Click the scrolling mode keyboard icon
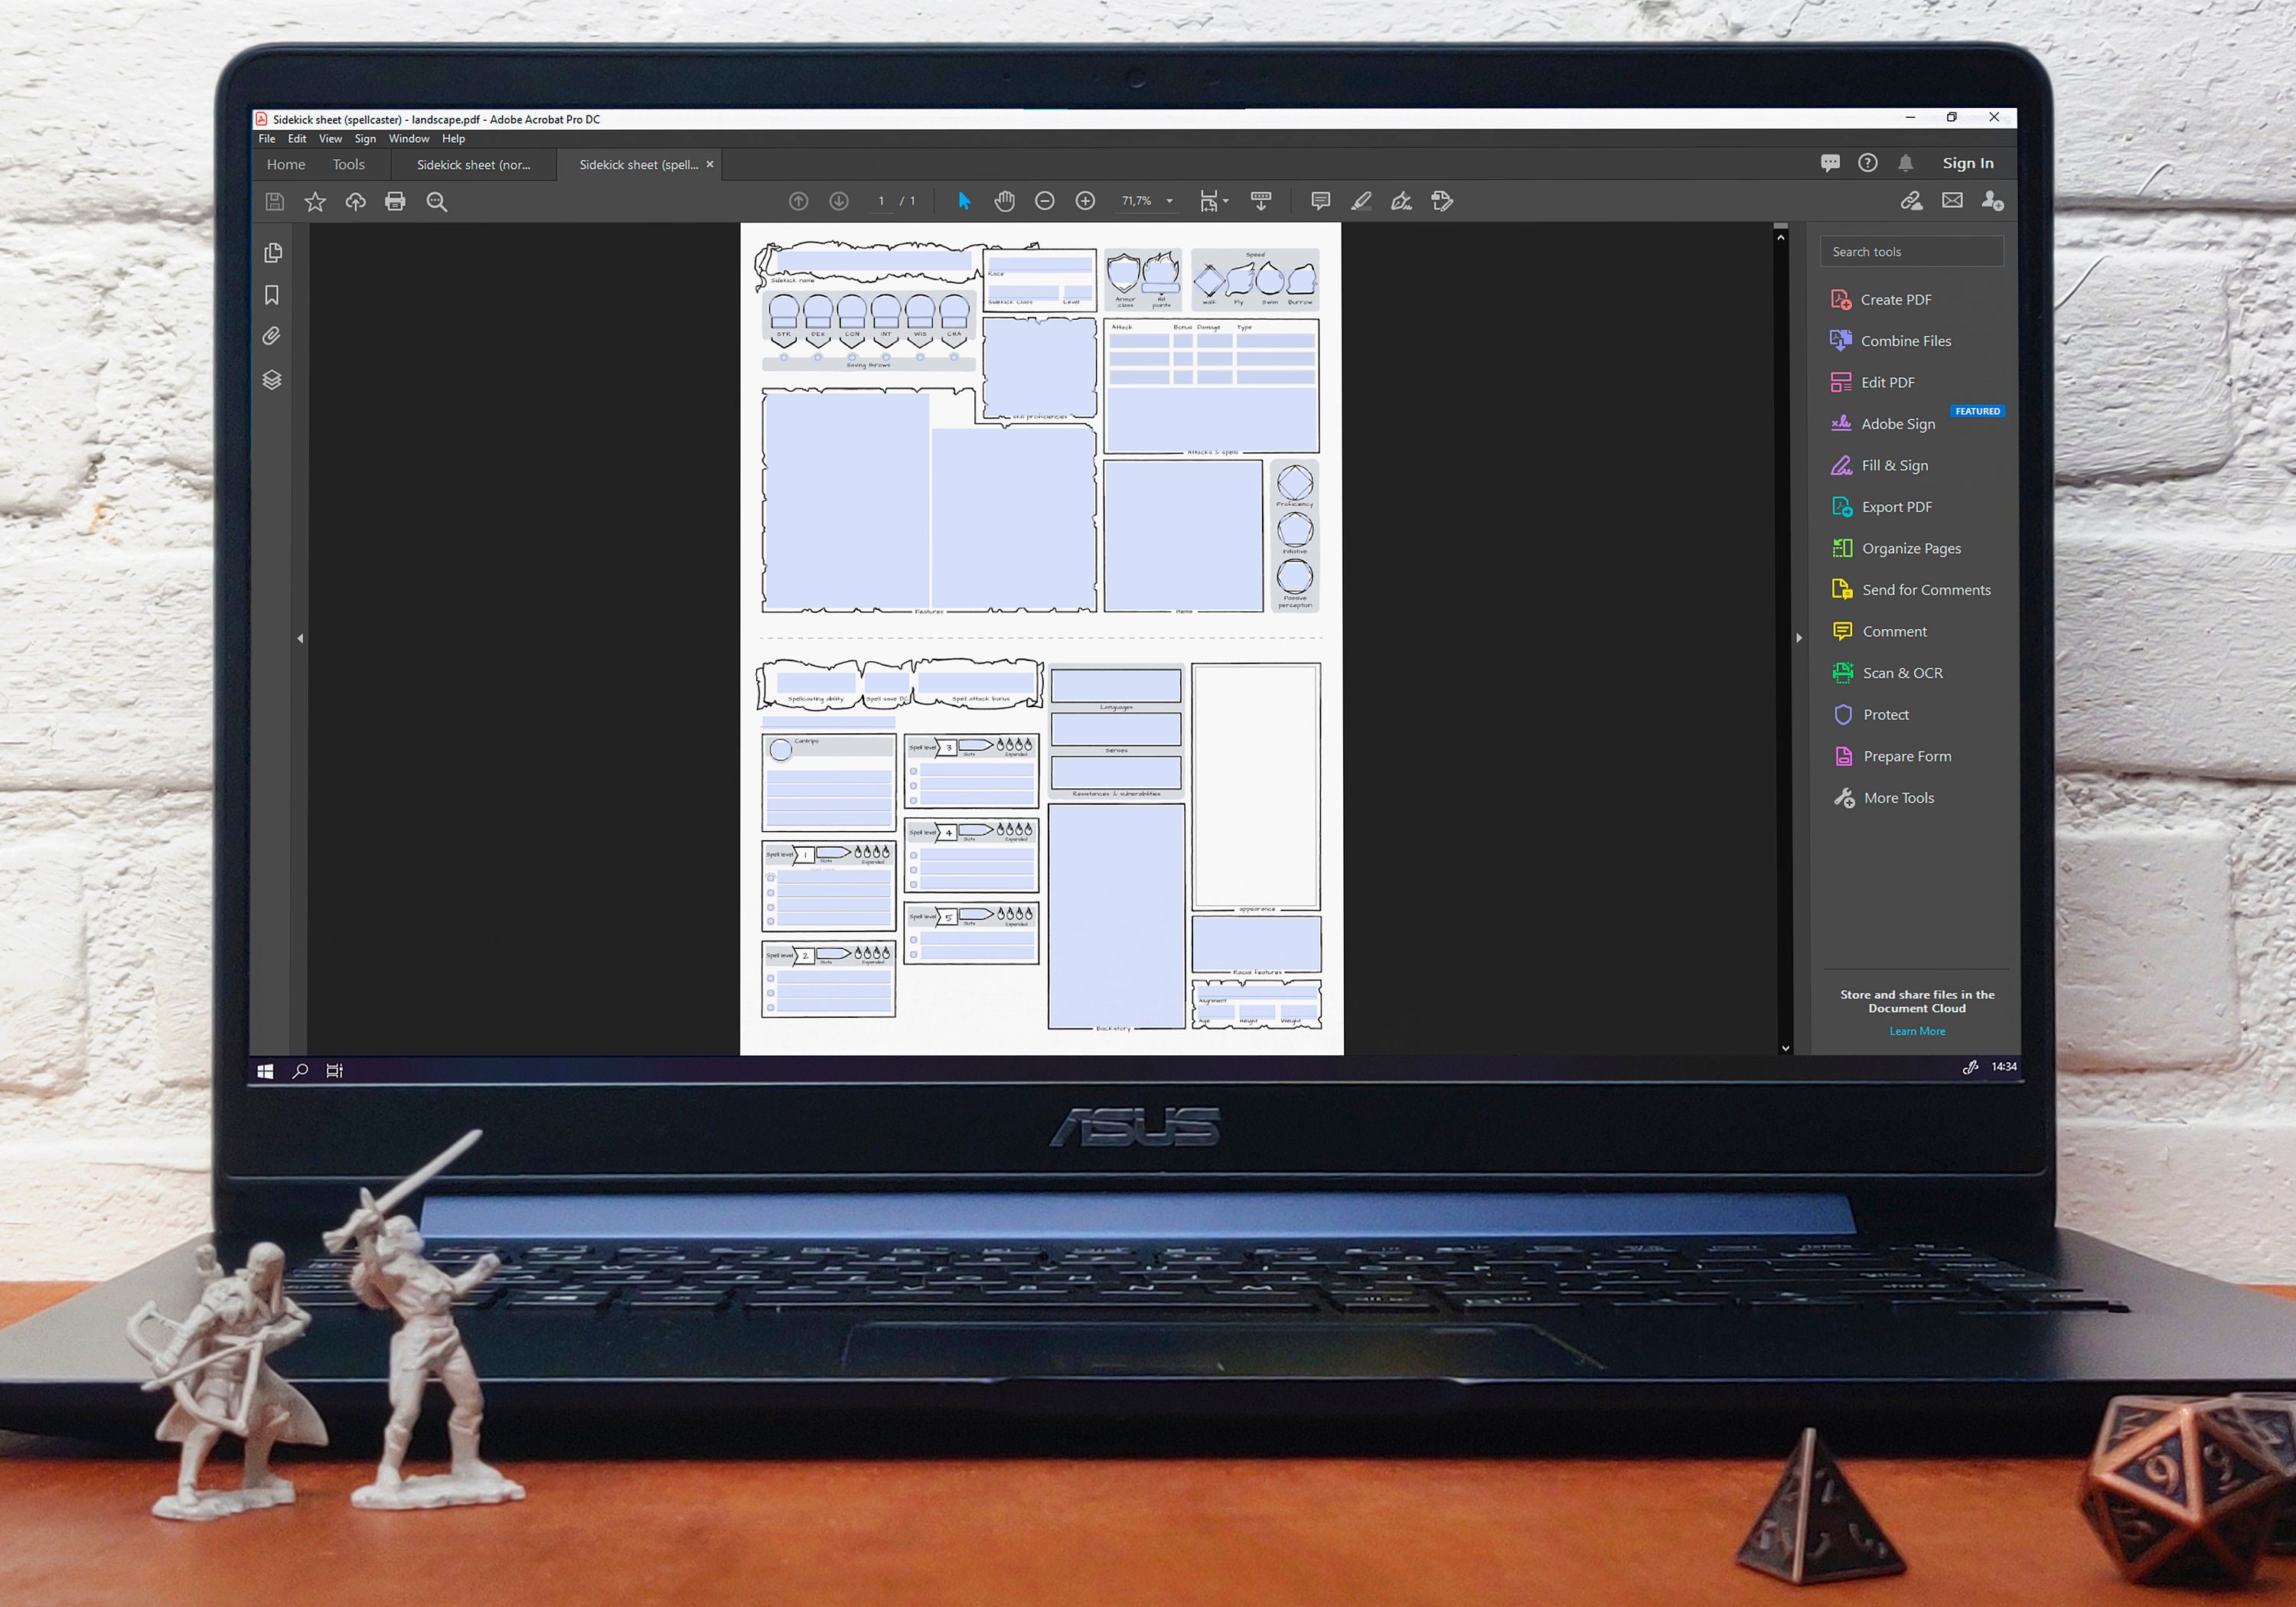Image resolution: width=2296 pixels, height=1607 pixels. coord(1261,201)
